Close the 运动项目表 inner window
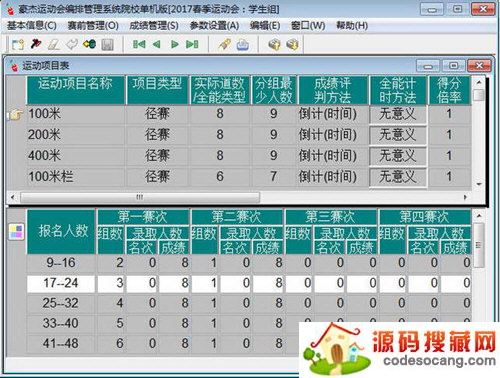500x378 pixels. click(x=479, y=66)
